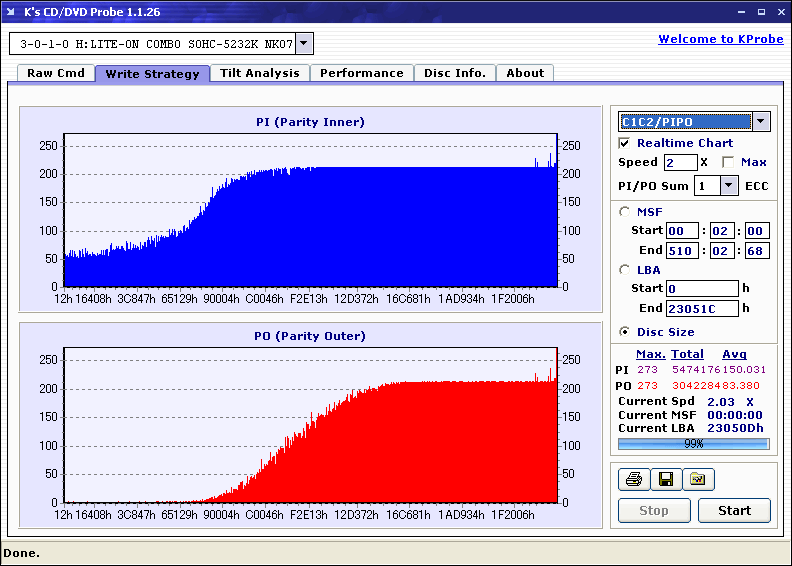Click the PI total value 5474176

pos(696,370)
